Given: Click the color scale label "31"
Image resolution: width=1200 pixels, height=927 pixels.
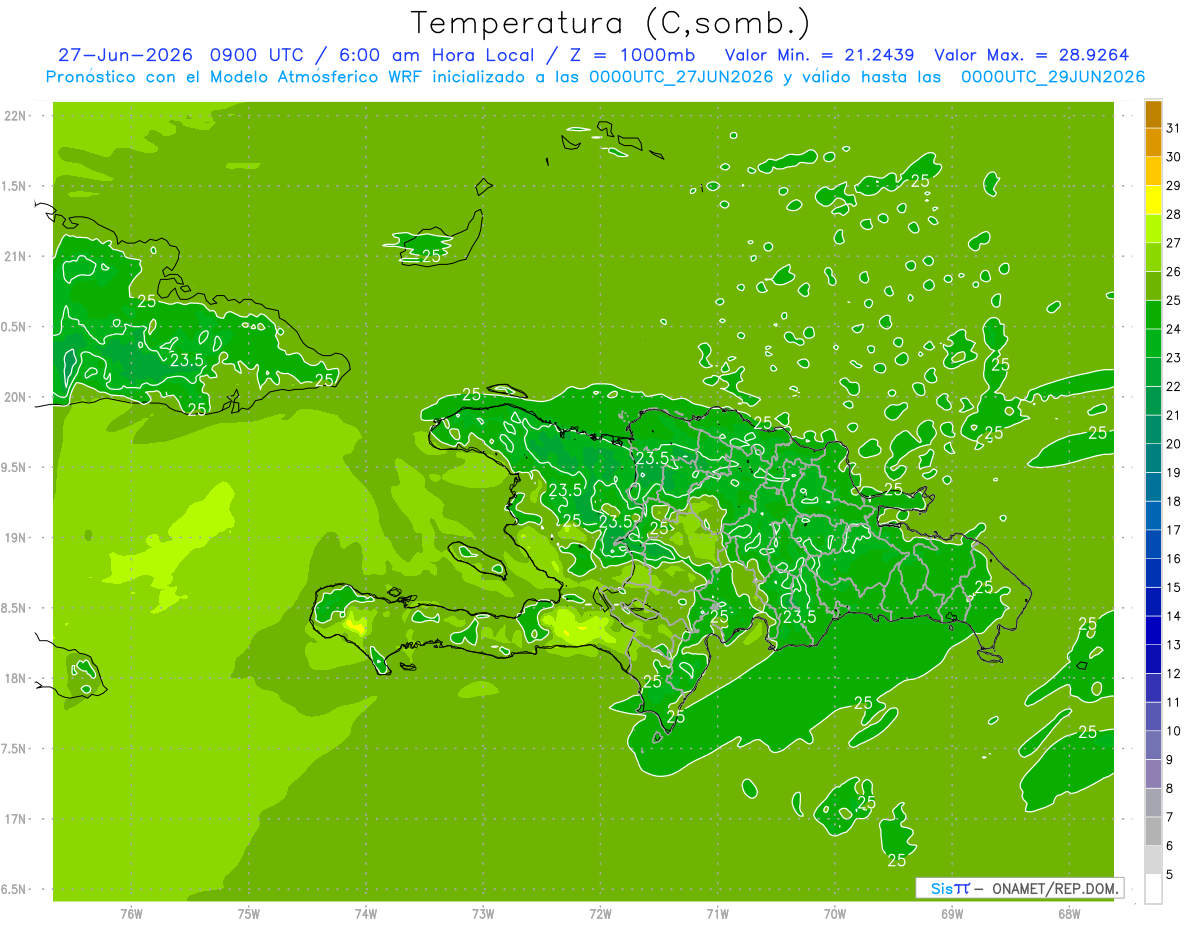Looking at the screenshot, I should click(1173, 128).
